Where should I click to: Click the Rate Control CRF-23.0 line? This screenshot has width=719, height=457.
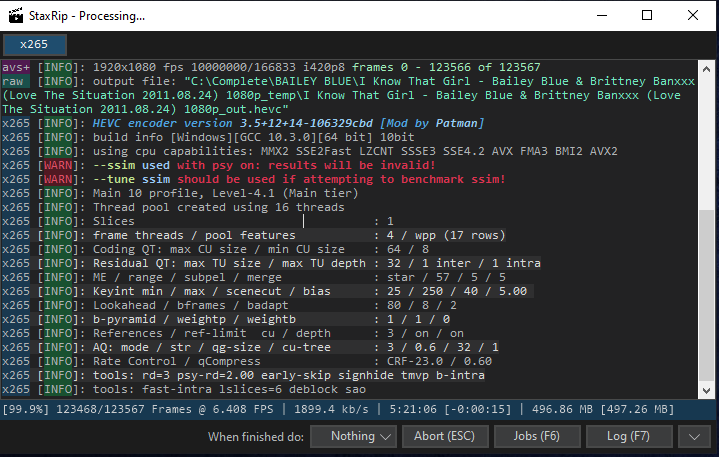(x=247, y=361)
